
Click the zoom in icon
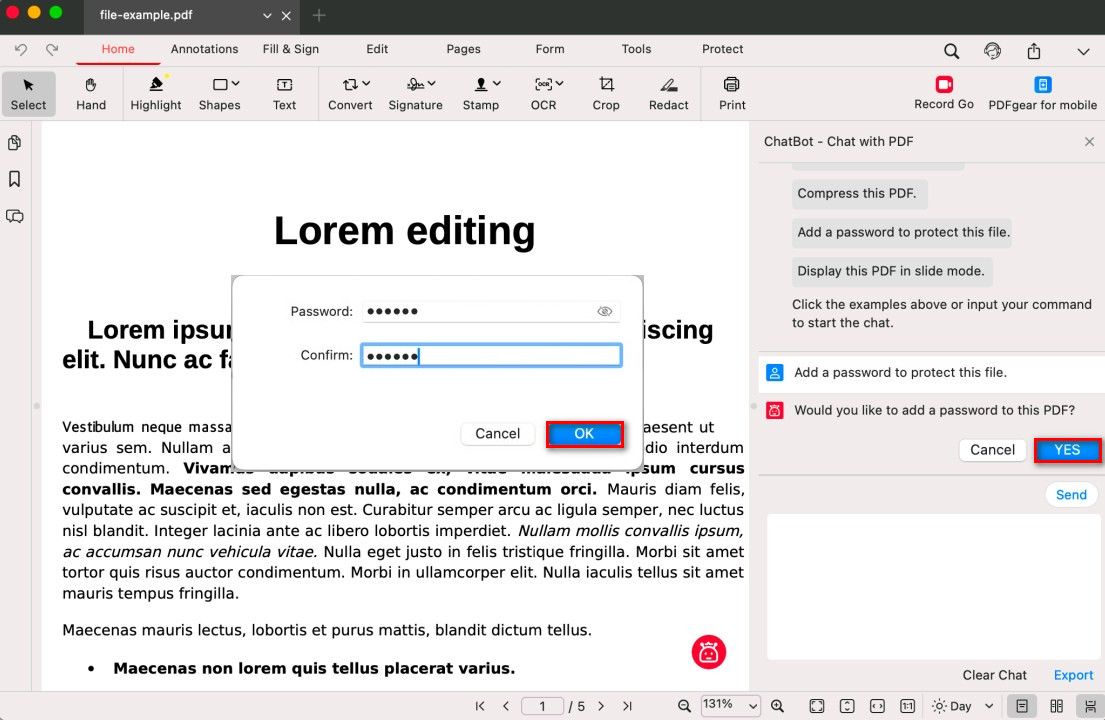coord(777,706)
